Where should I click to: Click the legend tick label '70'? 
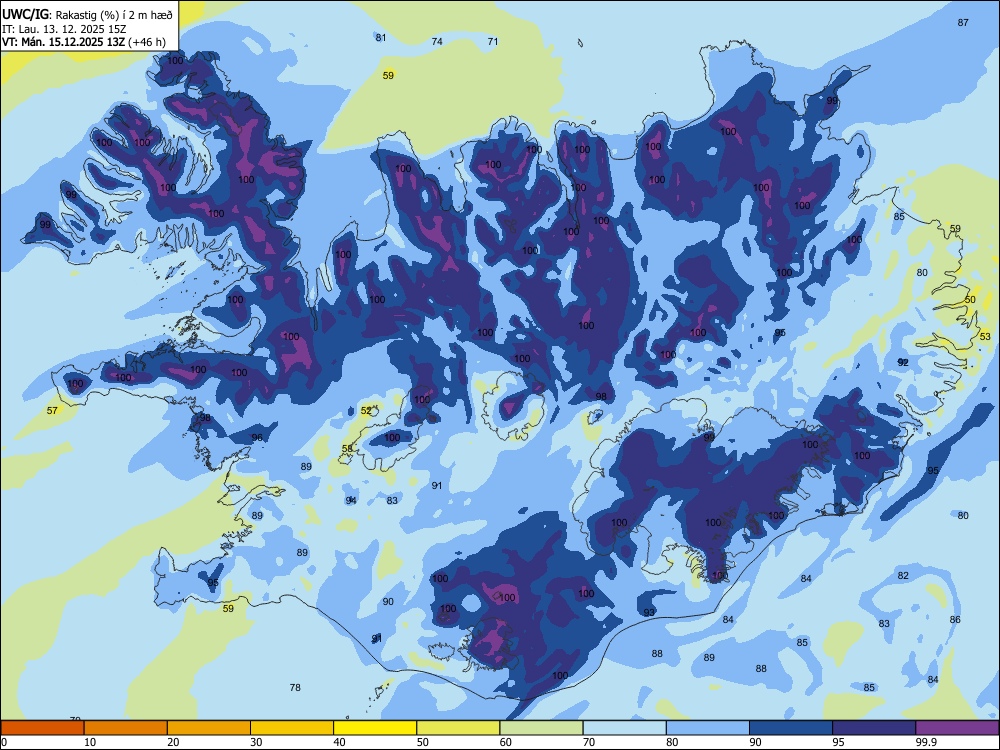(589, 742)
